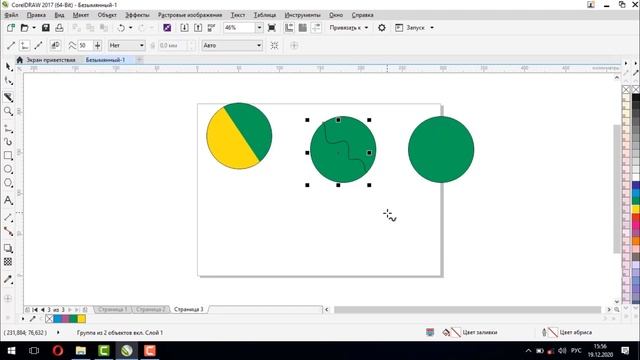This screenshot has height=360, width=640.
Task: Click Цвет заливки fill indicator
Action: click(x=470, y=332)
